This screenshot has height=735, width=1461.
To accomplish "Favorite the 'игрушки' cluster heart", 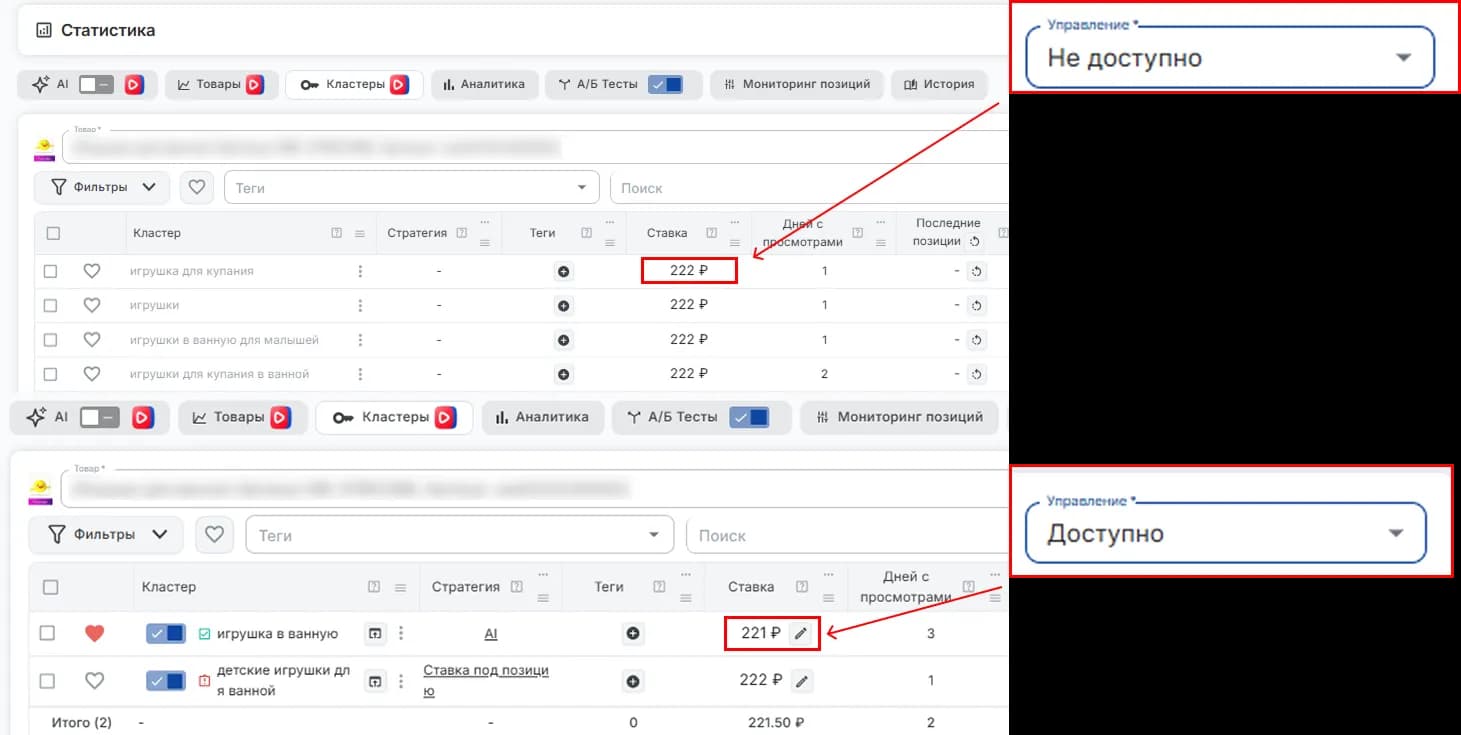I will click(x=92, y=305).
